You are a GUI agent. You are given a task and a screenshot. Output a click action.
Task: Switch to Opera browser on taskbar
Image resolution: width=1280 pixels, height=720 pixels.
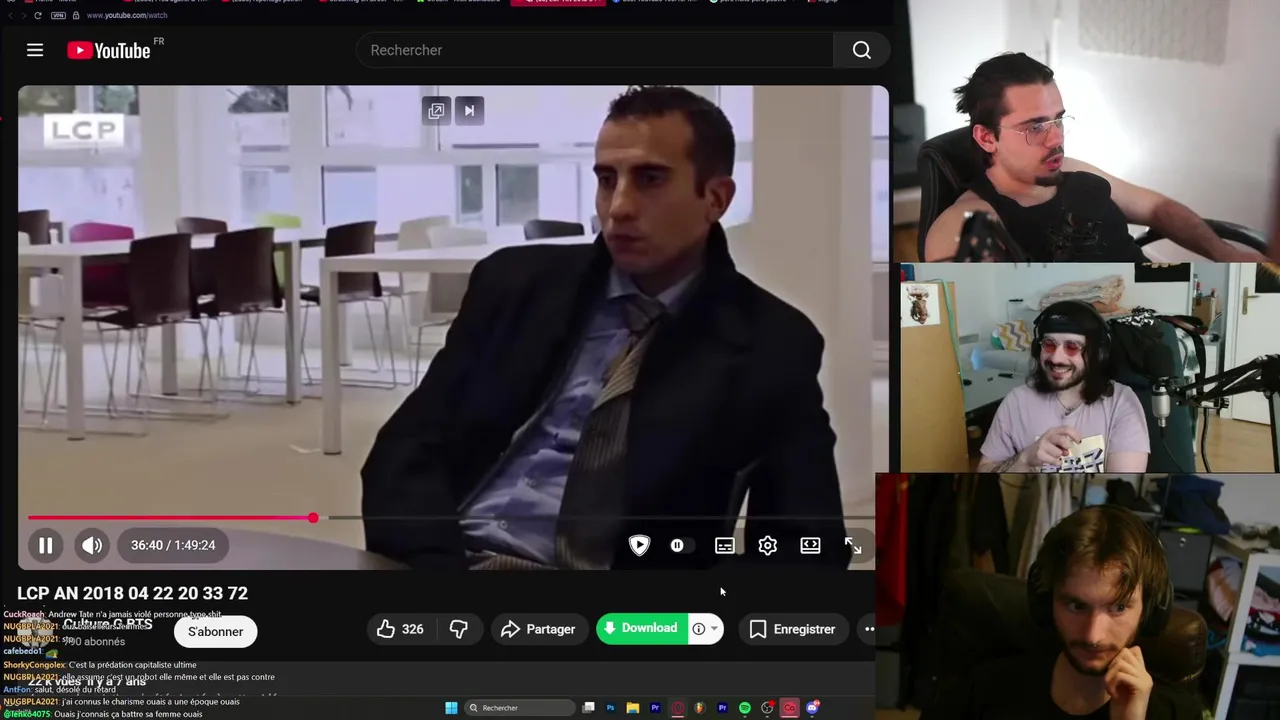pos(677,708)
